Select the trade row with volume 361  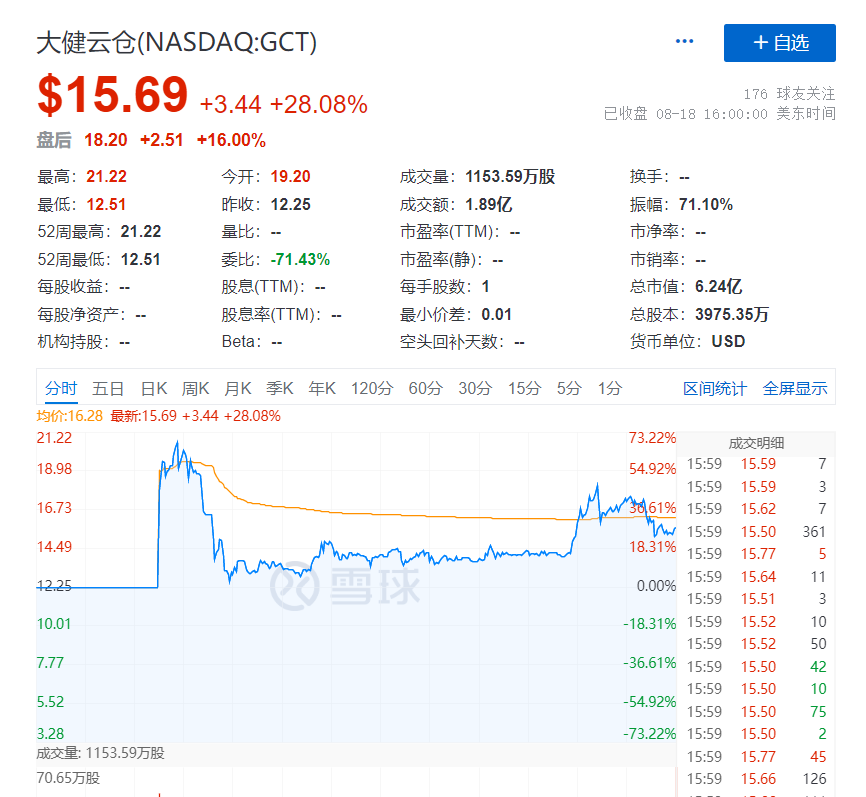point(756,532)
